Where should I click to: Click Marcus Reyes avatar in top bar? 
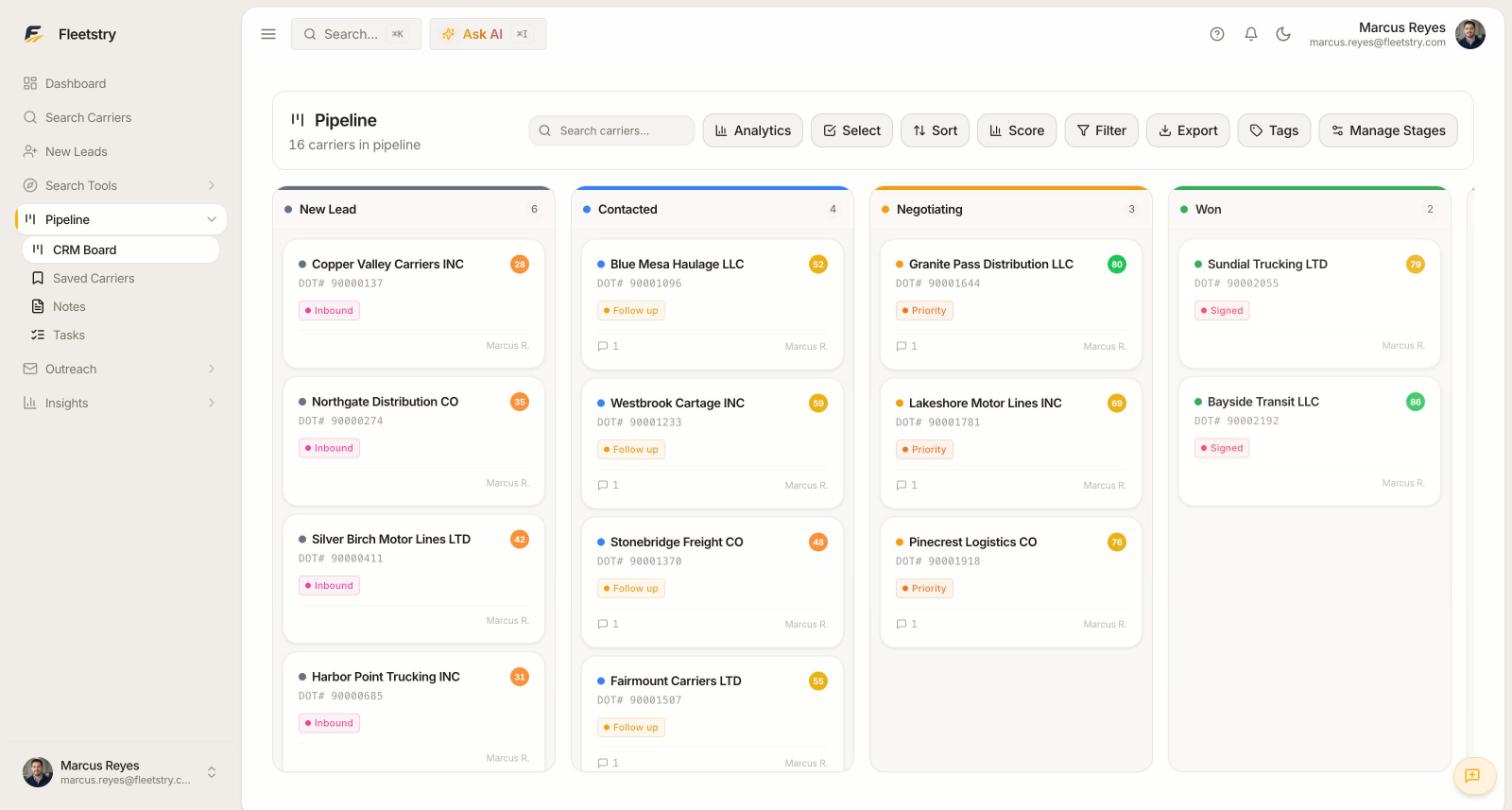1470,34
